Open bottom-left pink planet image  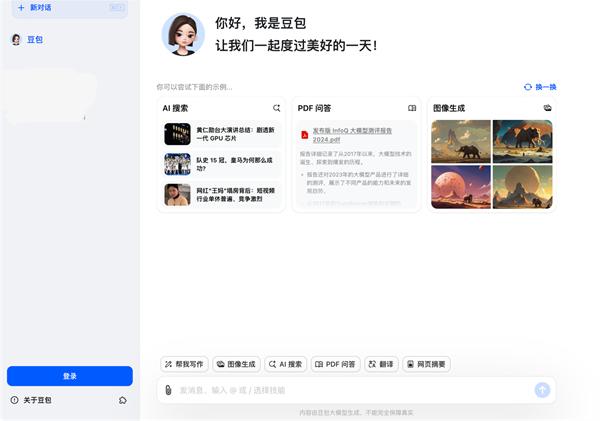point(461,187)
